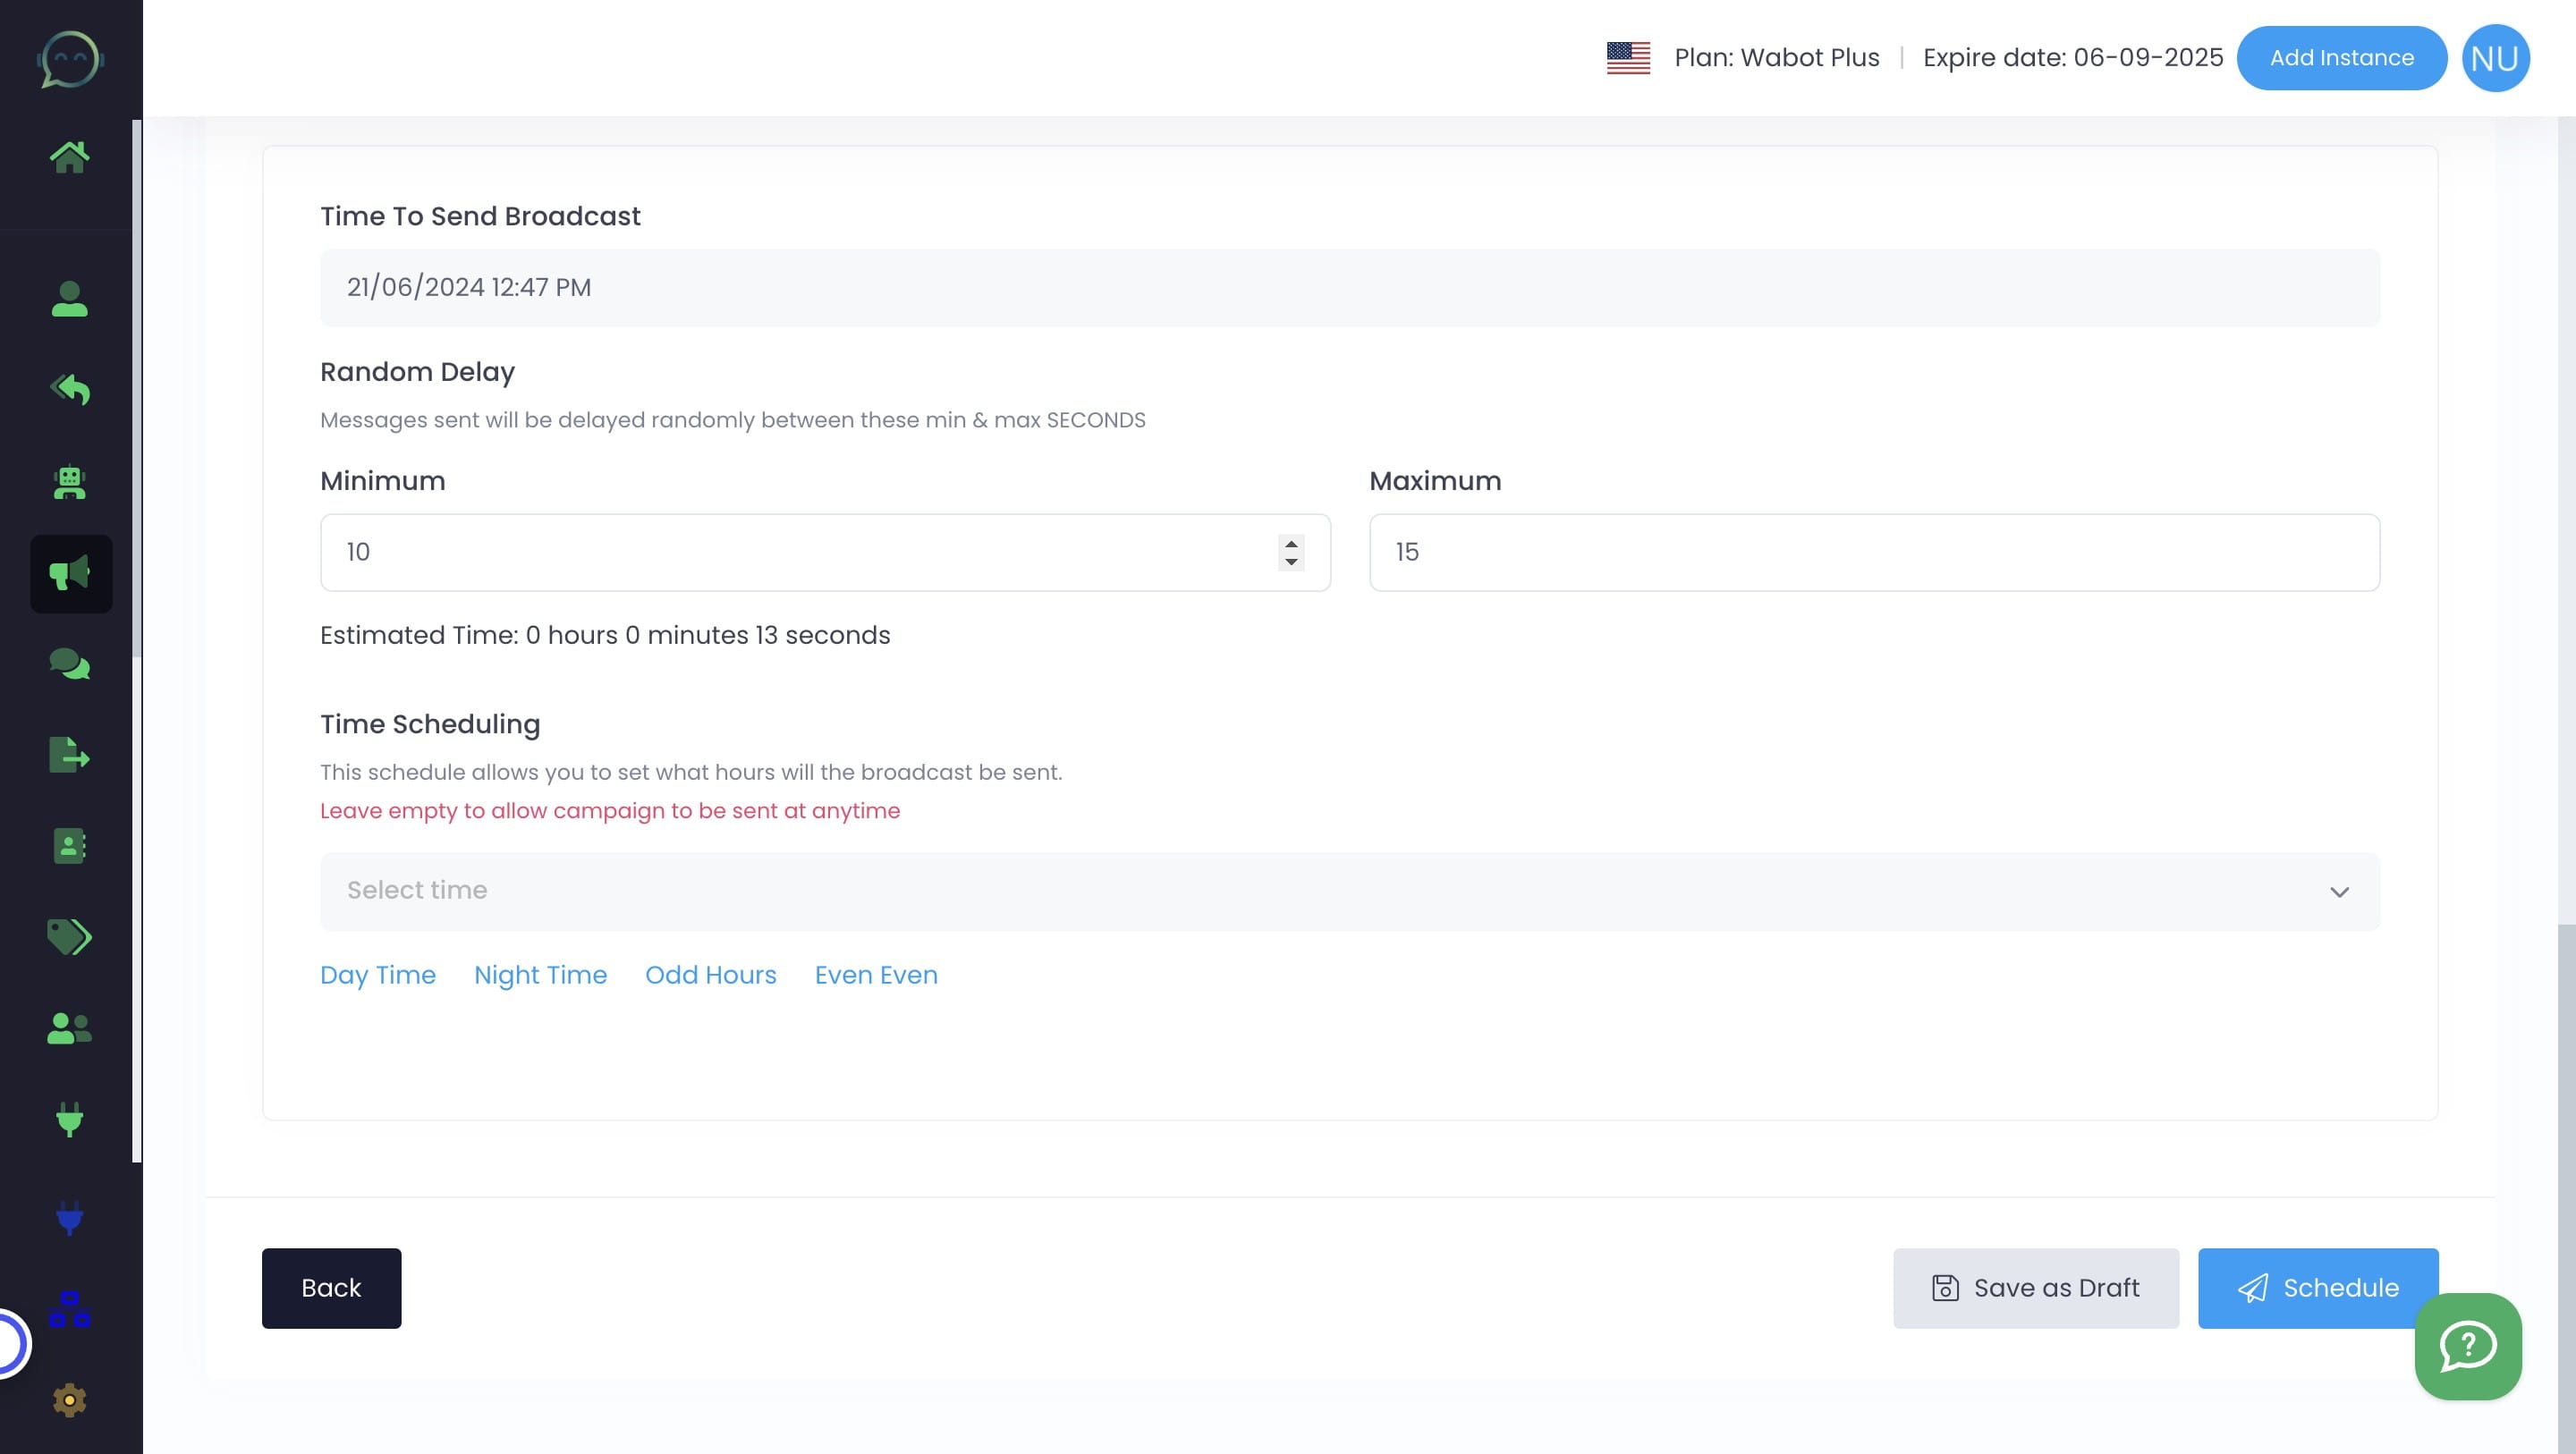Adjust the Maximum delay input field
The height and width of the screenshot is (1454, 2576).
click(1874, 552)
